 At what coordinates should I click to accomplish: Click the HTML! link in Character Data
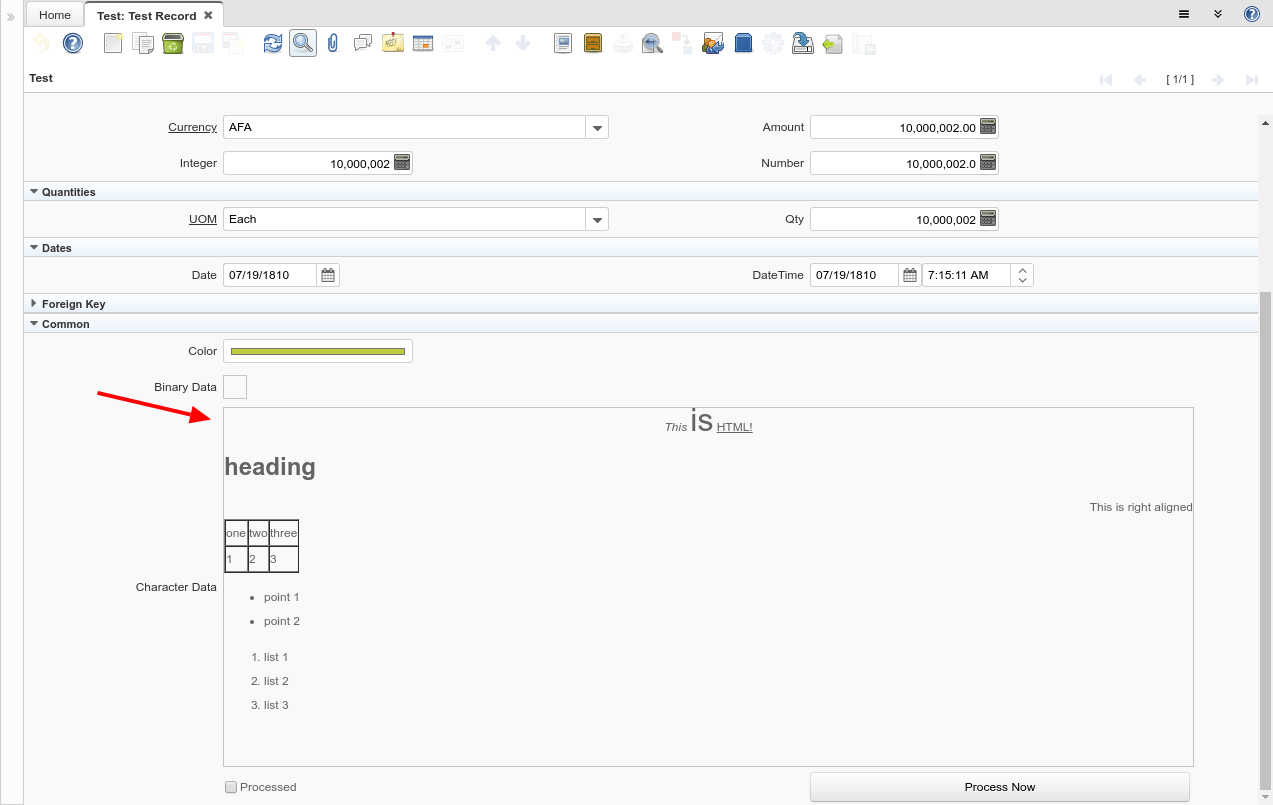pyautogui.click(x=734, y=427)
